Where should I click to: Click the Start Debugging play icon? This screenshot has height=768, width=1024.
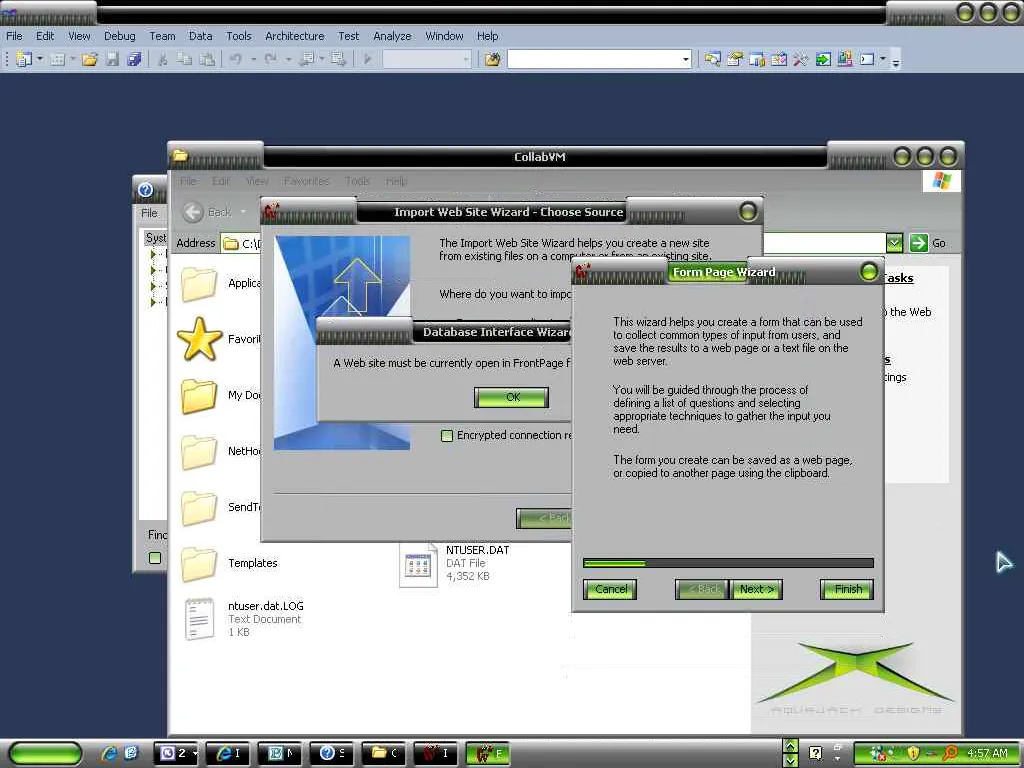(367, 59)
